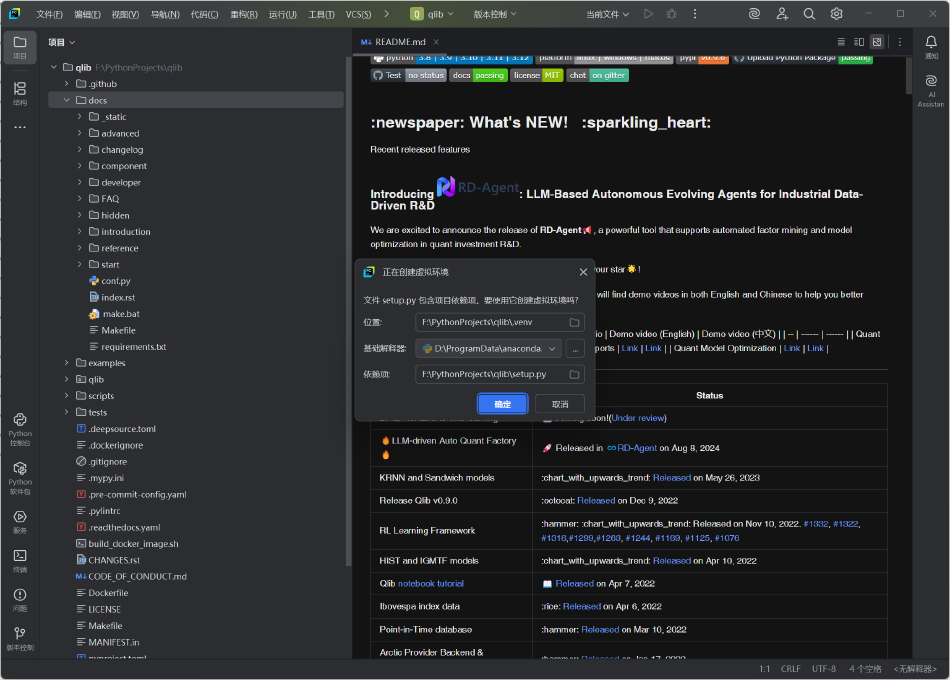Open the notebook tutorial link

tap(431, 584)
